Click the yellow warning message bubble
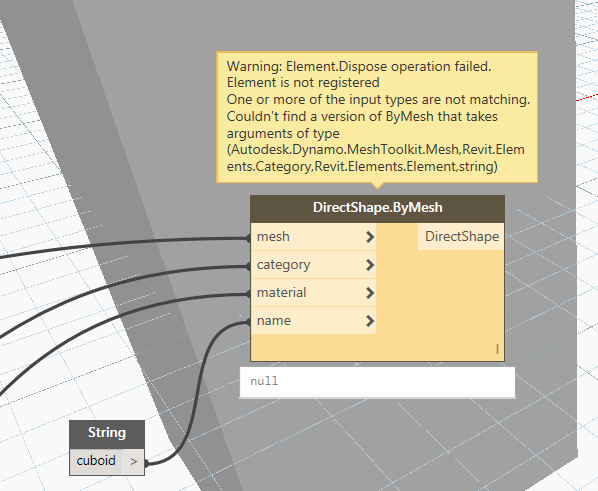 [x=377, y=117]
